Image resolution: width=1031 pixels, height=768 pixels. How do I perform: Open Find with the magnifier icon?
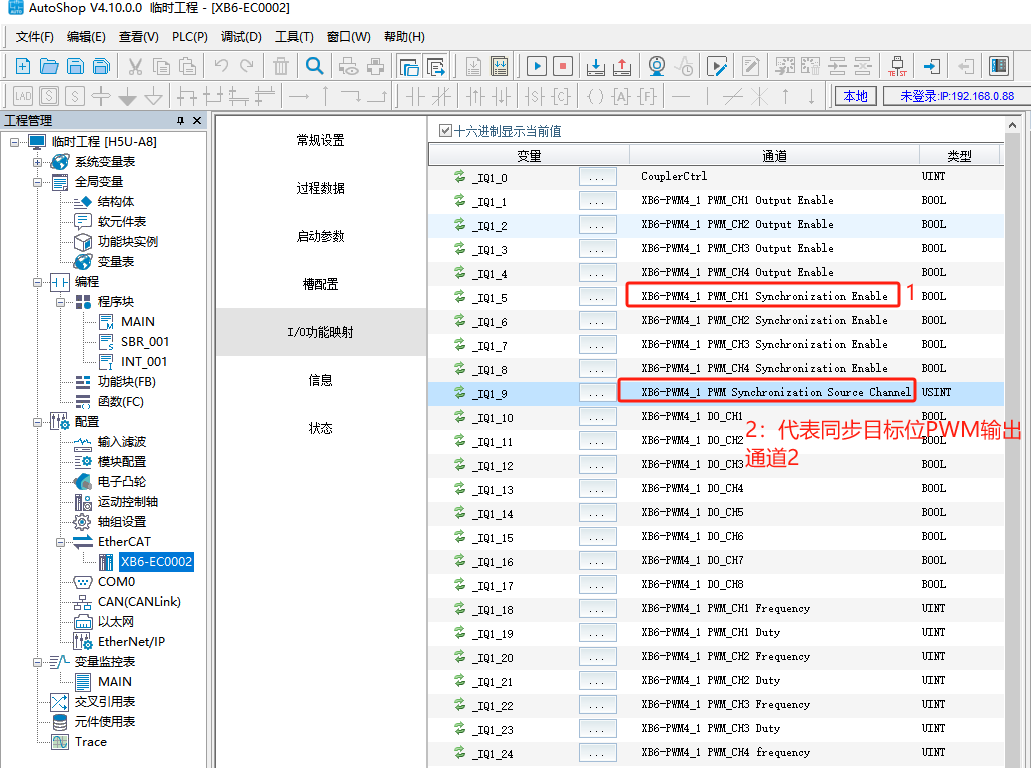(x=314, y=66)
